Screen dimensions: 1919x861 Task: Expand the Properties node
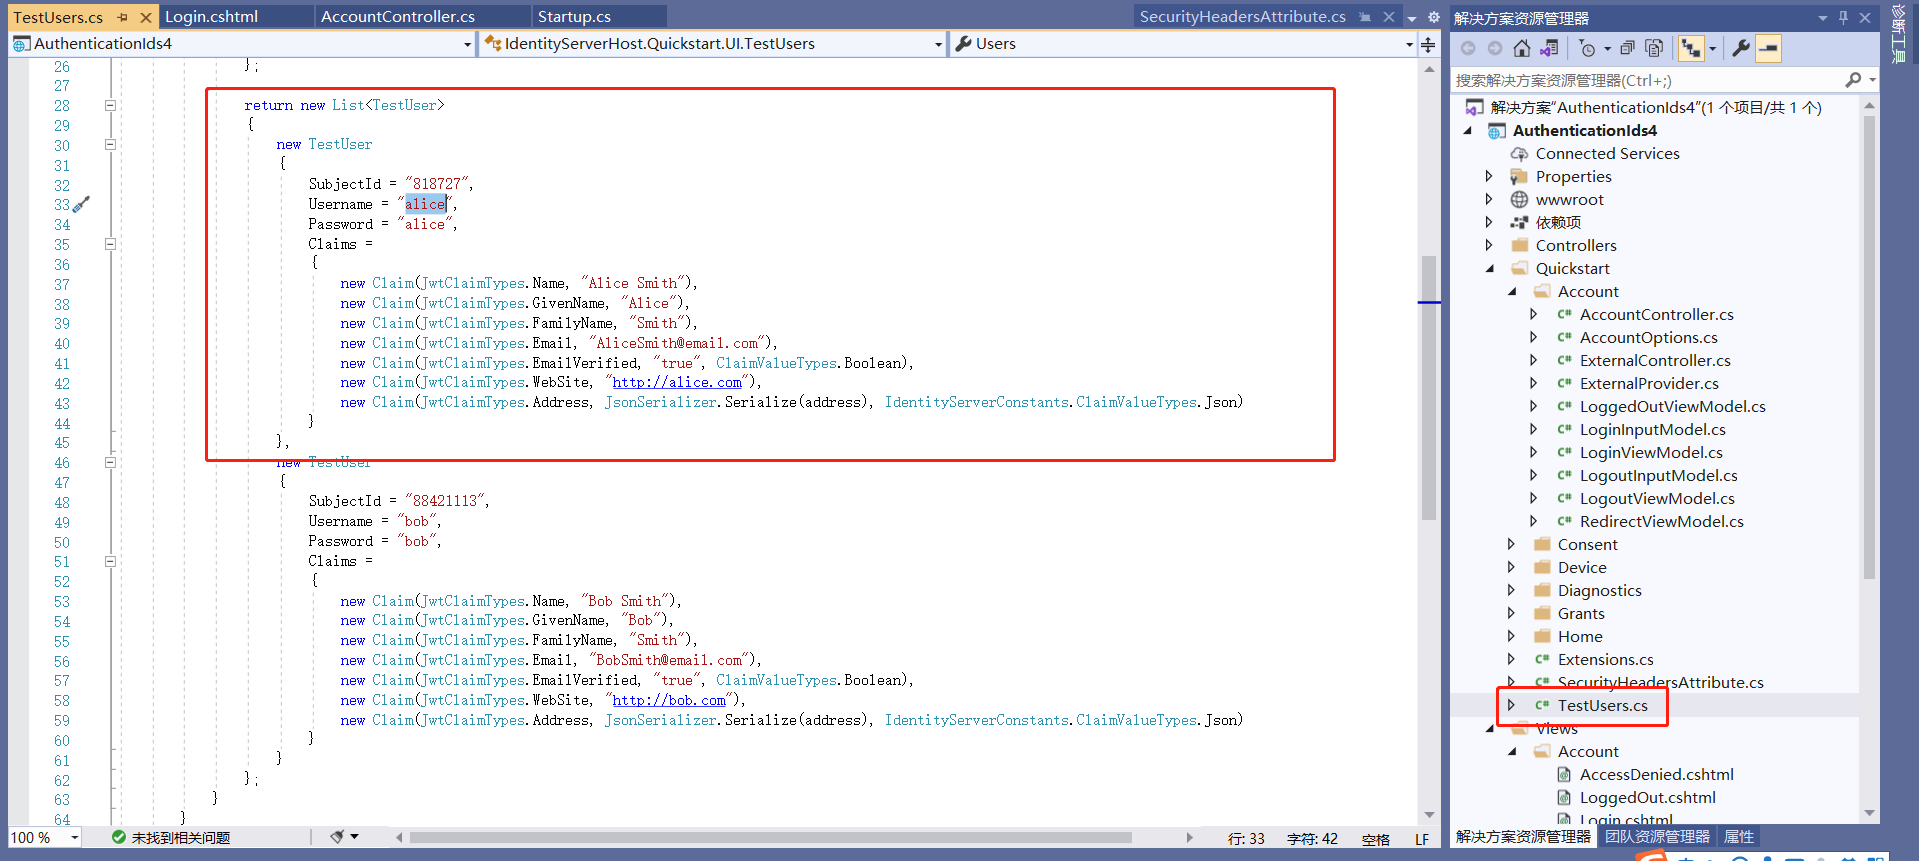pos(1489,176)
